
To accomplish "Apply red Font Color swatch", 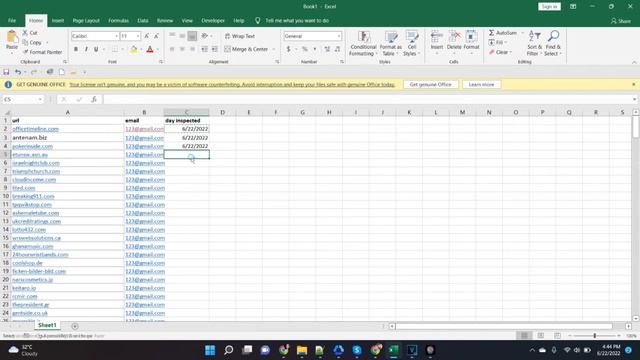I will [150, 49].
